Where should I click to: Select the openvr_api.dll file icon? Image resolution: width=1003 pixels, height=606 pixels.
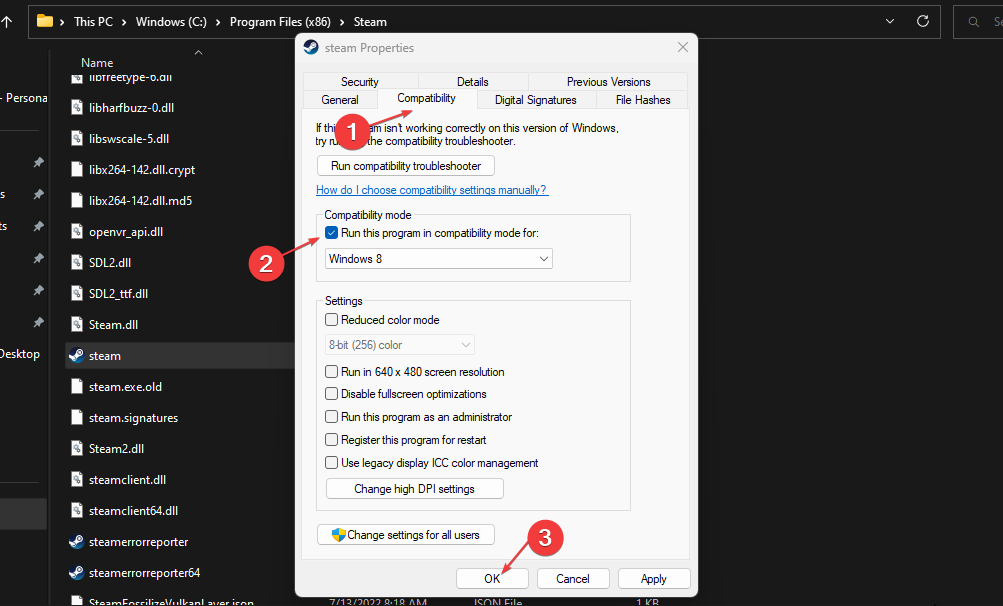click(x=77, y=232)
